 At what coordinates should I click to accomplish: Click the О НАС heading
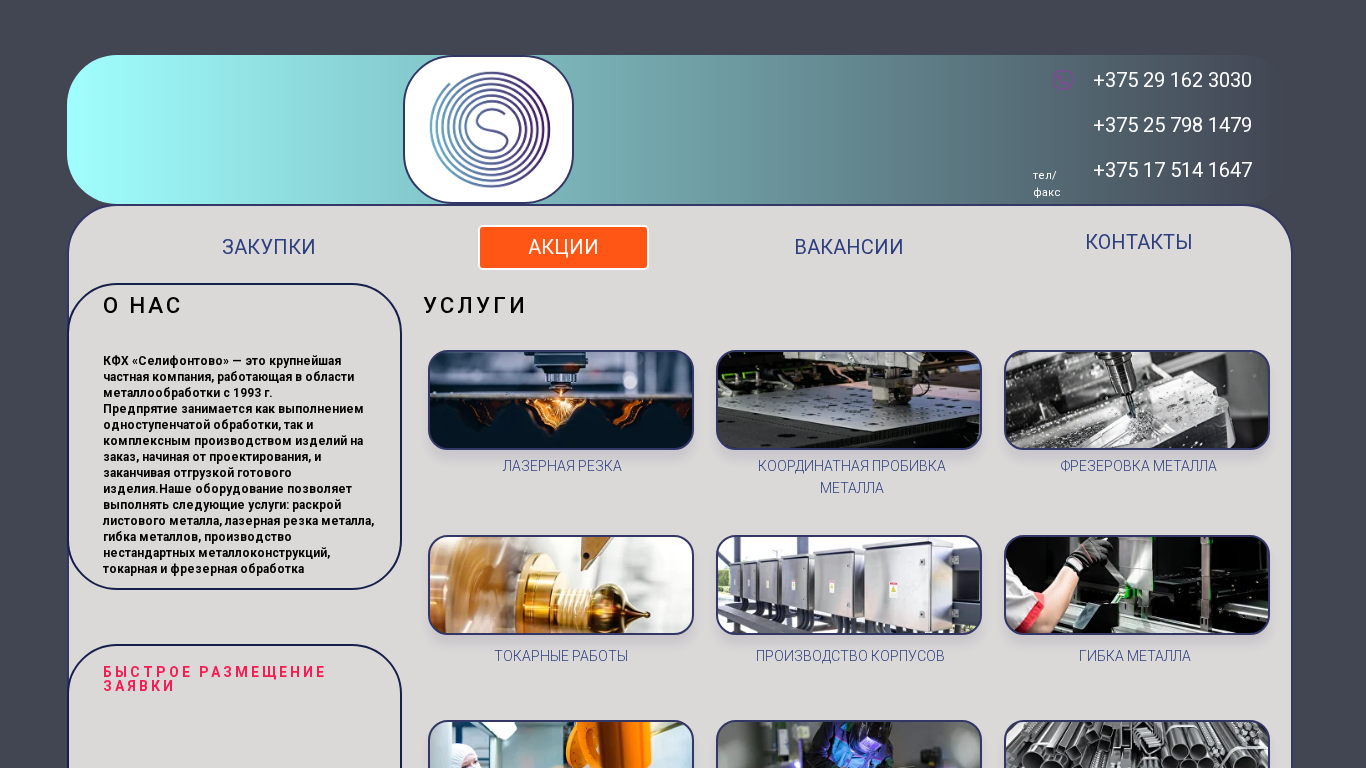coord(143,306)
